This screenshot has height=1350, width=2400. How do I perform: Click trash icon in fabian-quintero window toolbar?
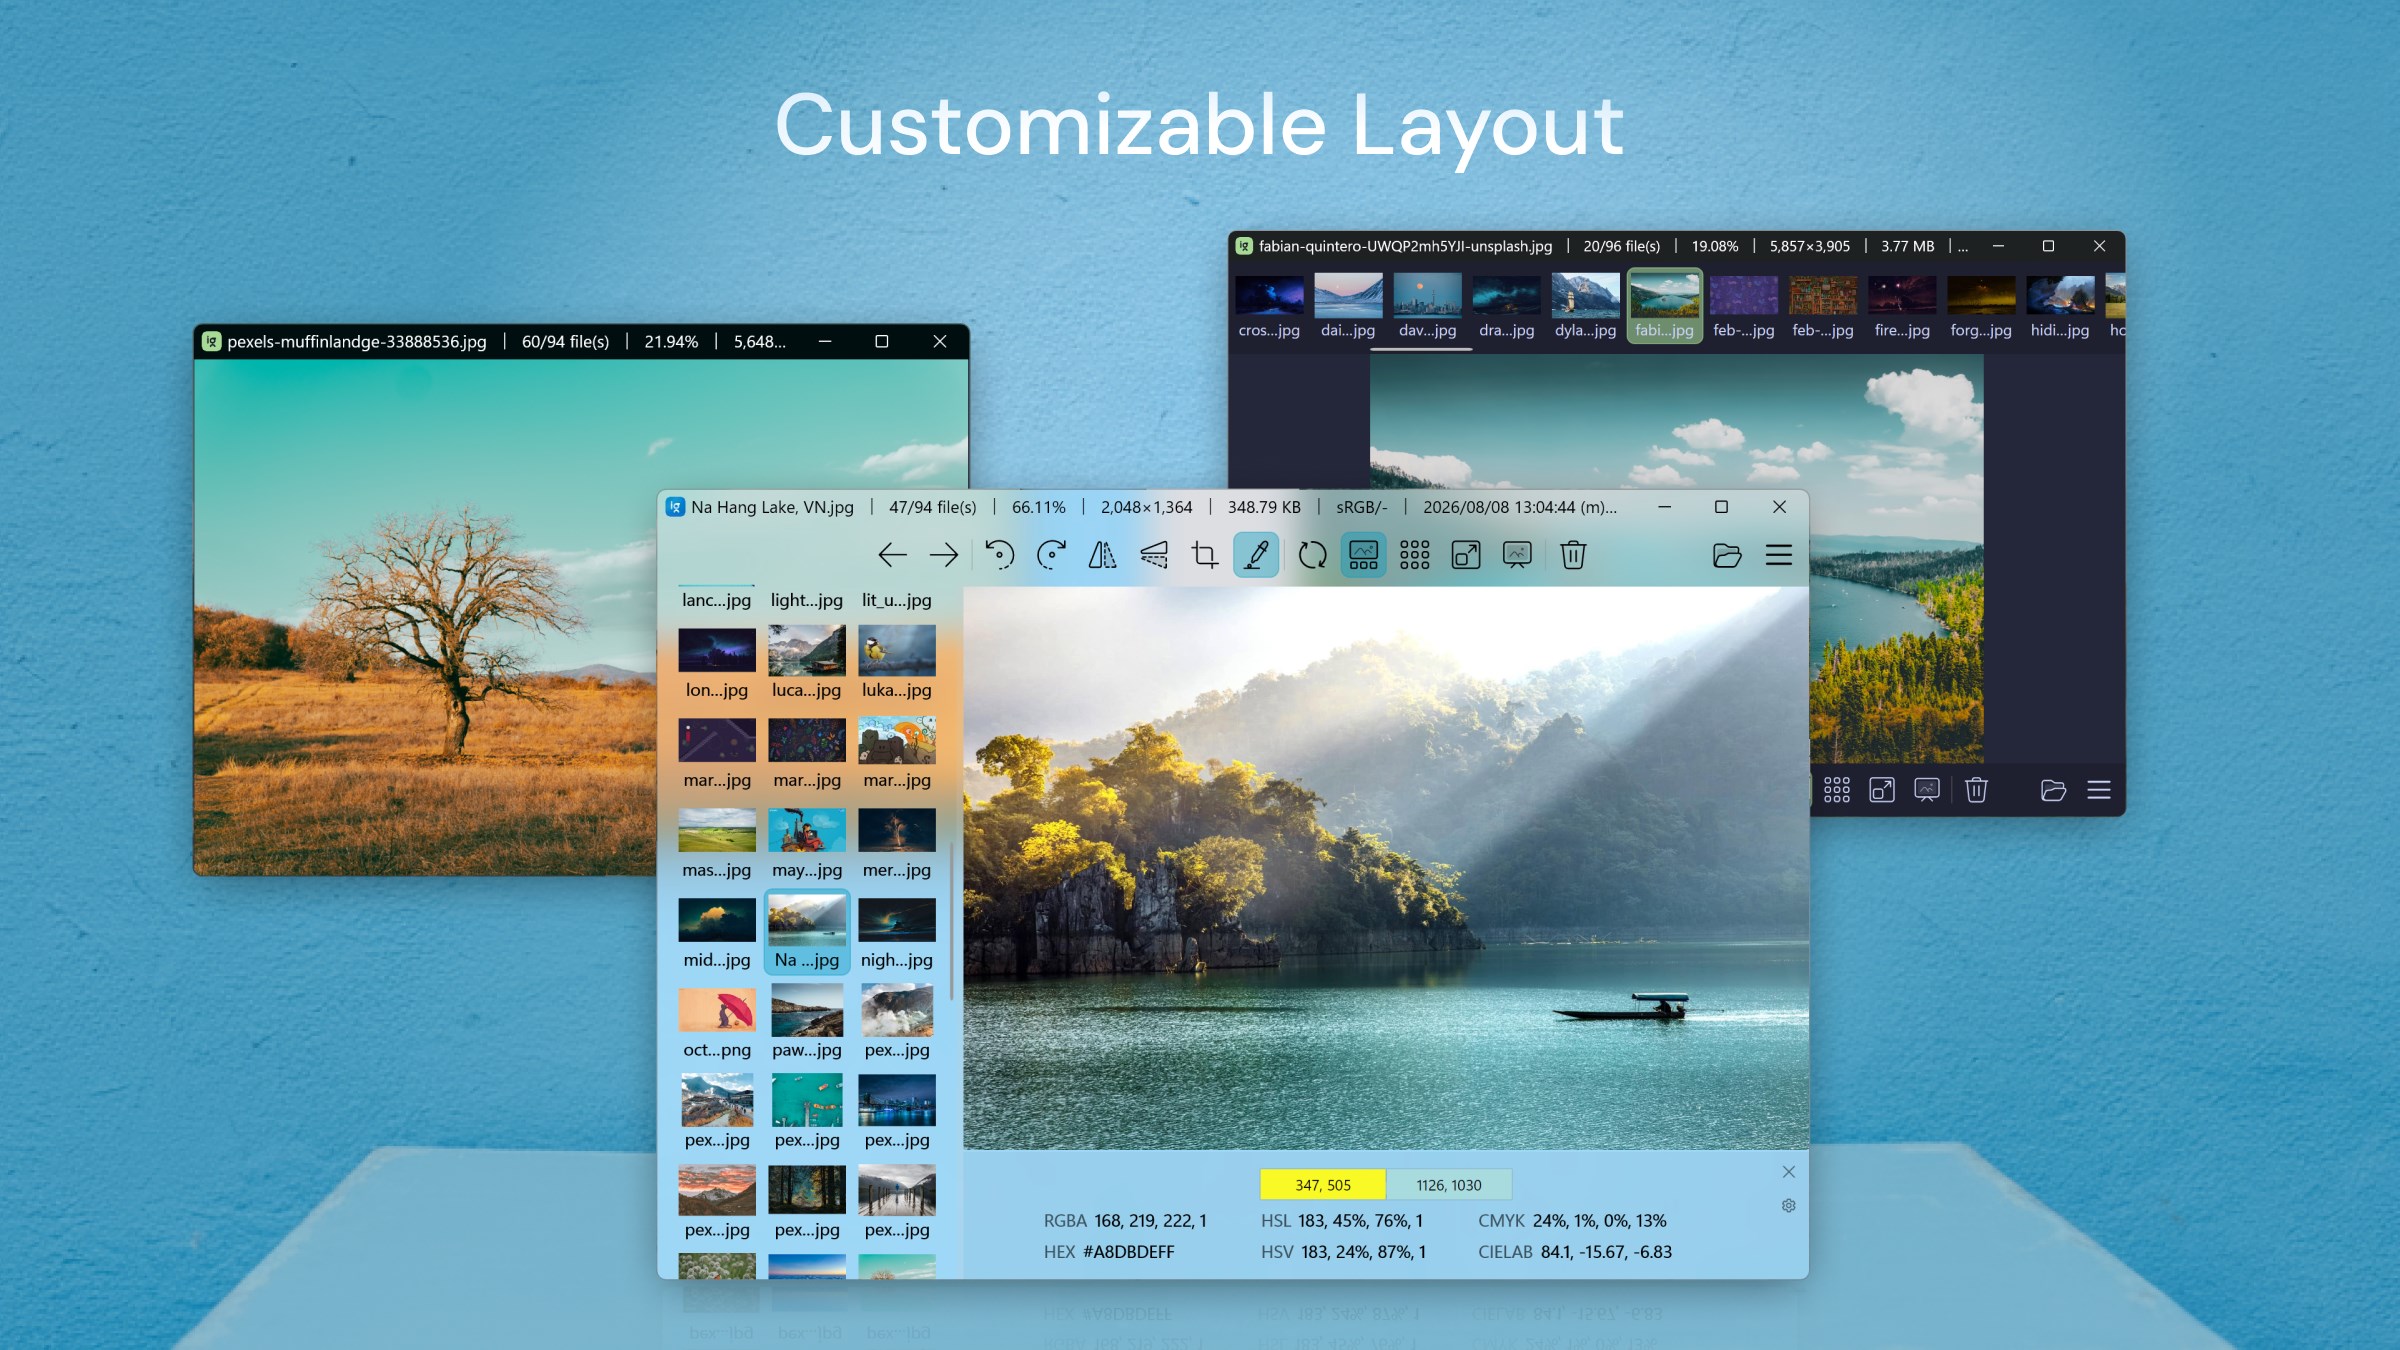click(x=1976, y=790)
